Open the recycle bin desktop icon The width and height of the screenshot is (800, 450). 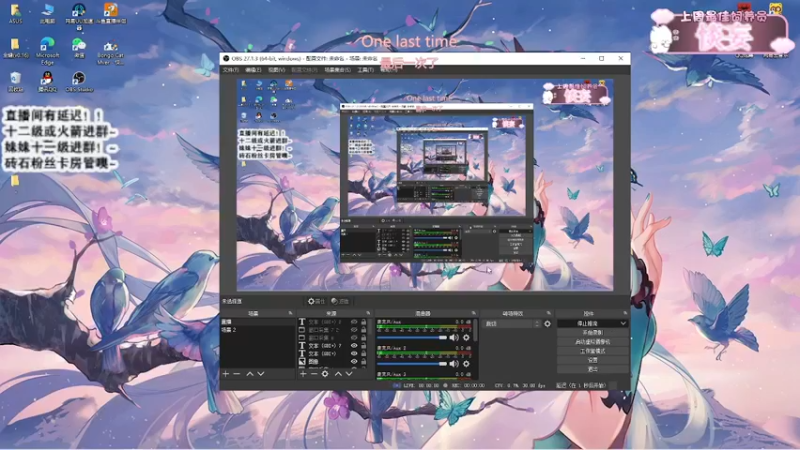[x=15, y=82]
